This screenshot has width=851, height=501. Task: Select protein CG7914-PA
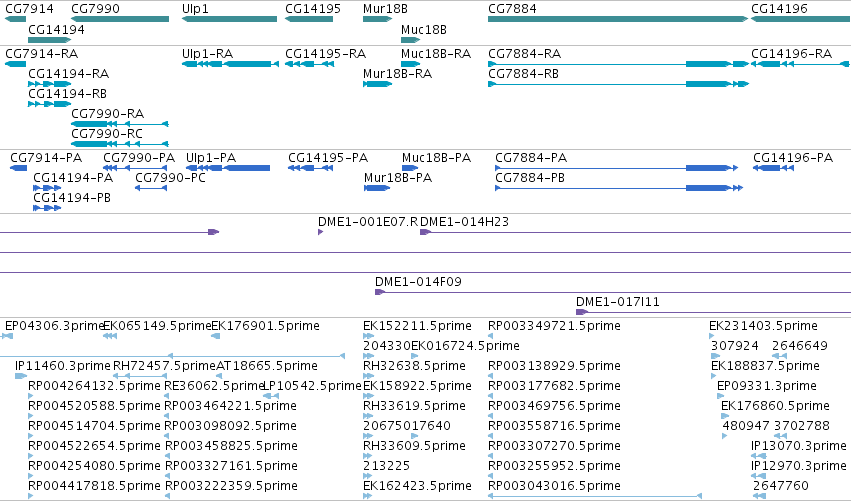pos(46,158)
